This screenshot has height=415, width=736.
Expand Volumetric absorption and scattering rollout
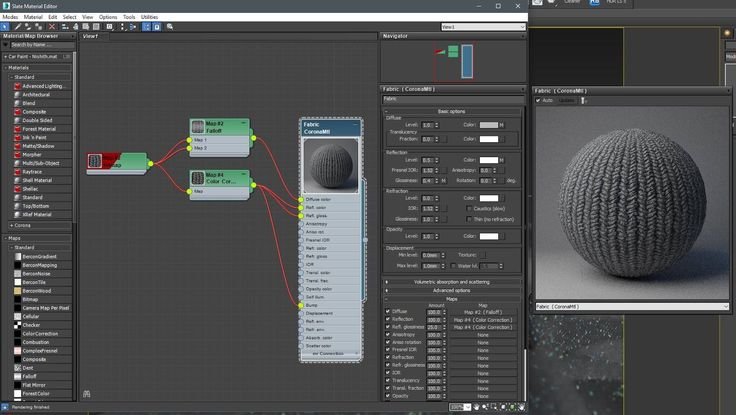point(452,282)
